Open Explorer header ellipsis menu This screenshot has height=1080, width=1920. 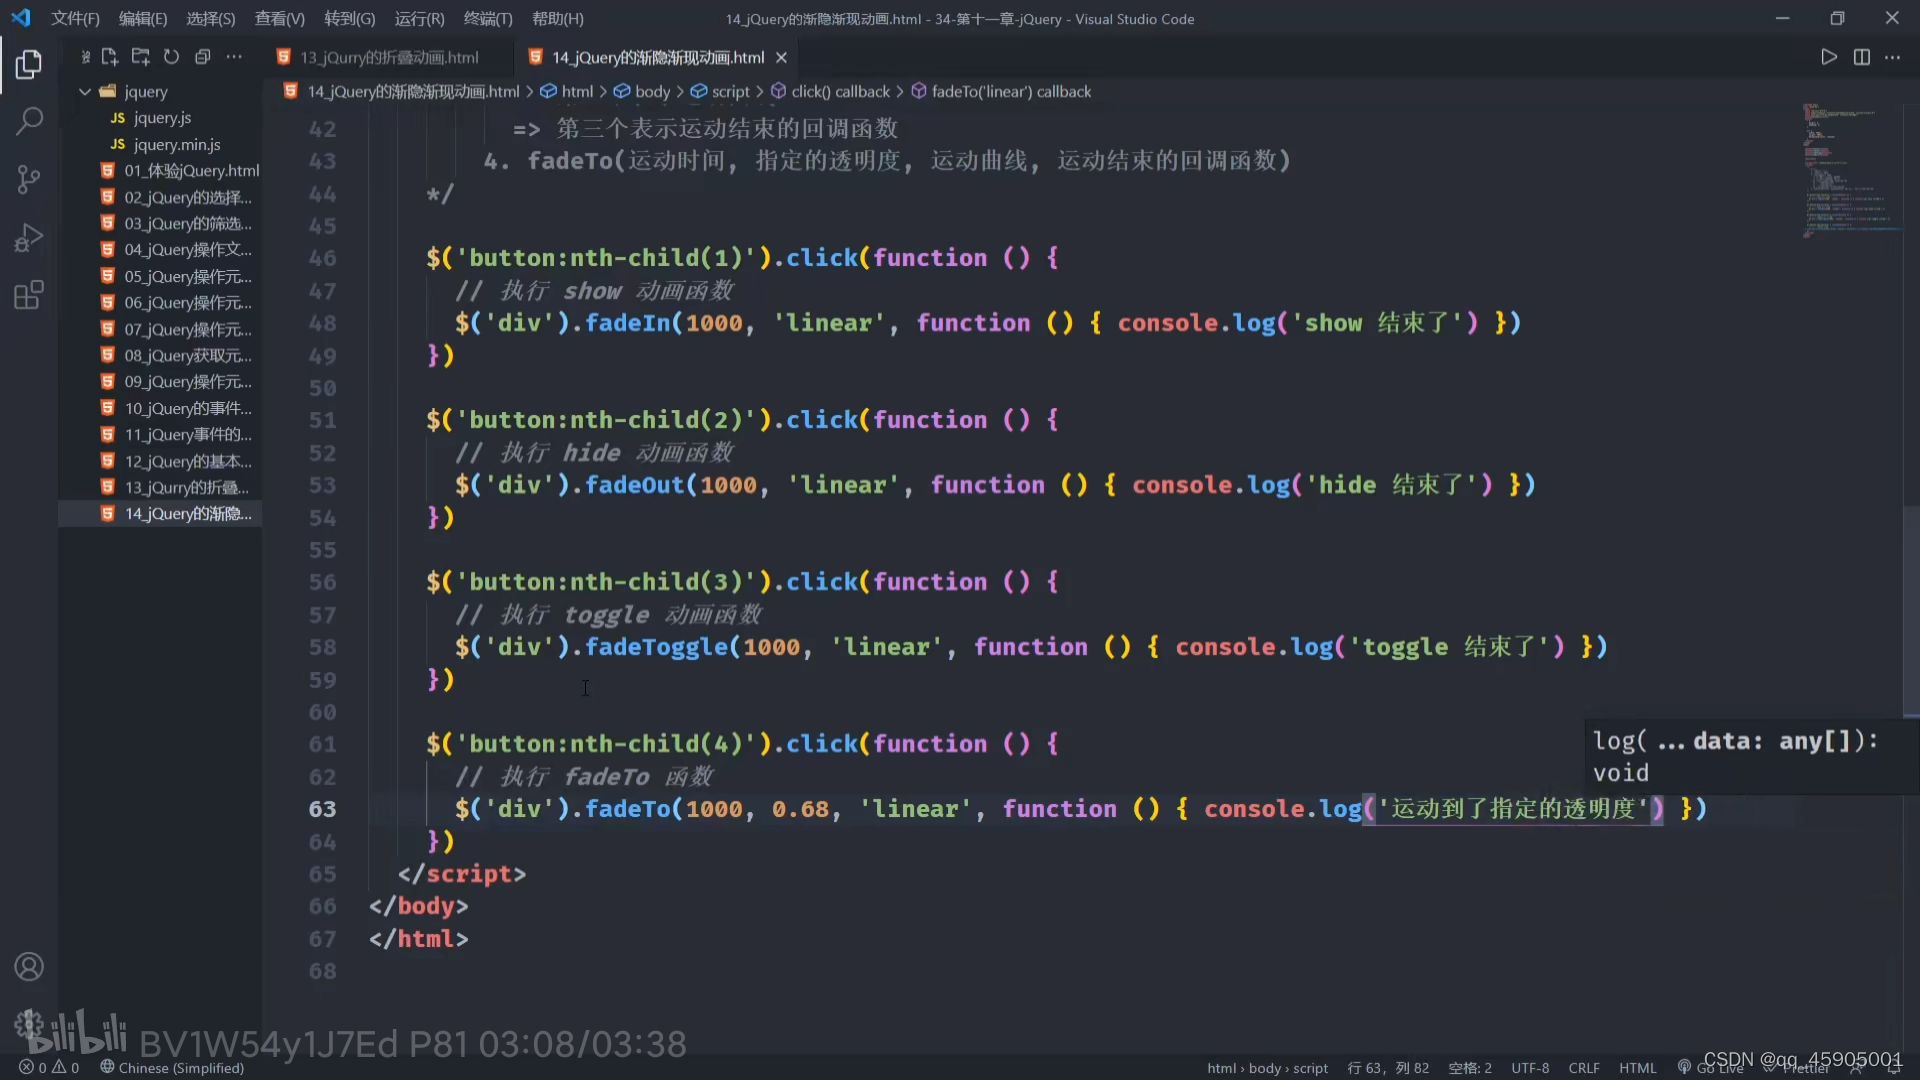[234, 57]
